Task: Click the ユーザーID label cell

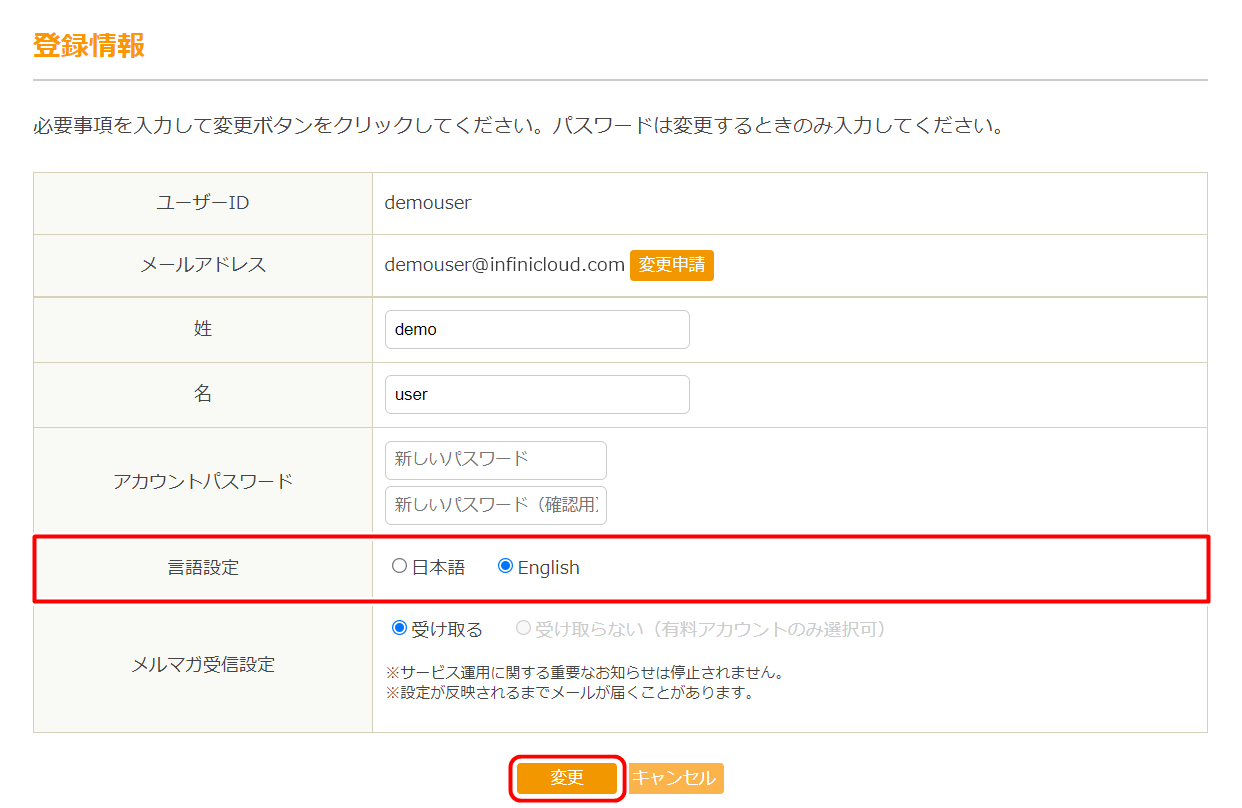Action: pyautogui.click(x=203, y=203)
